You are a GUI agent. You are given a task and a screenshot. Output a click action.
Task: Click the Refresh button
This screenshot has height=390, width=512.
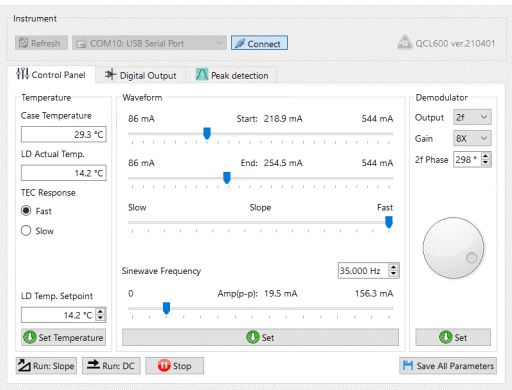(x=41, y=43)
